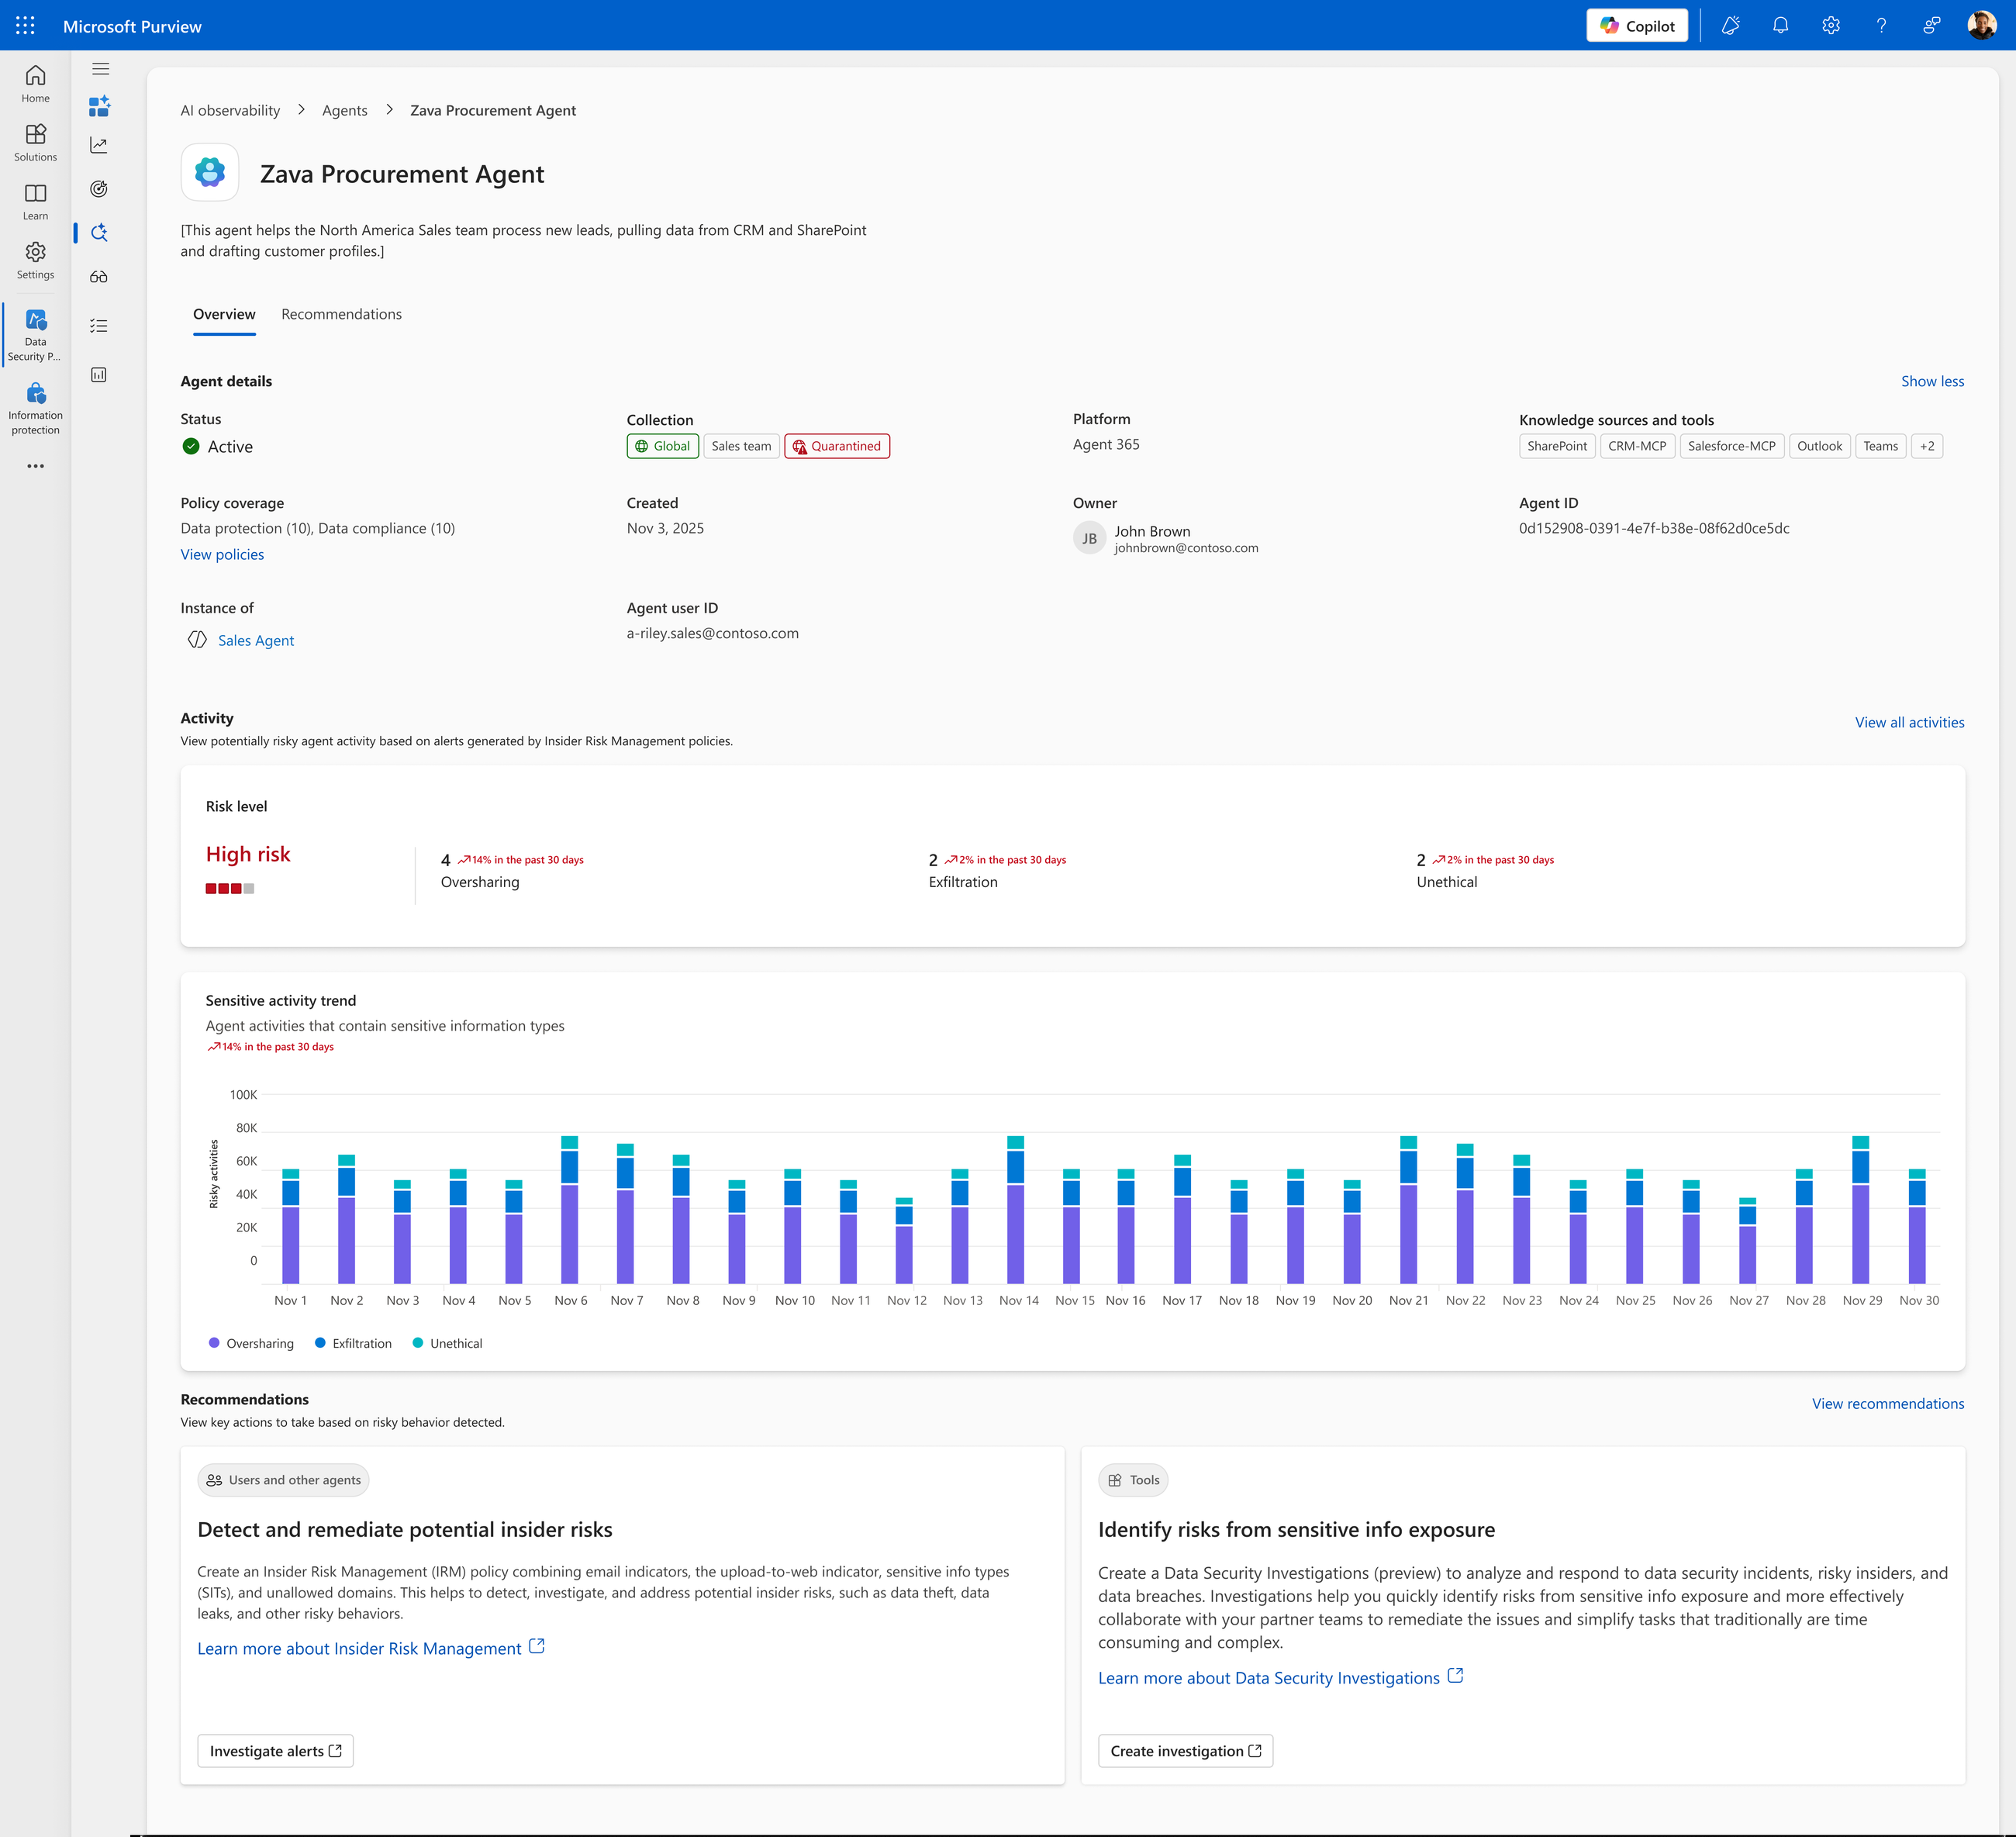Viewport: 2016px width, 1837px height.
Task: Open the line chart analytics icon in sidebar
Action: [x=99, y=145]
